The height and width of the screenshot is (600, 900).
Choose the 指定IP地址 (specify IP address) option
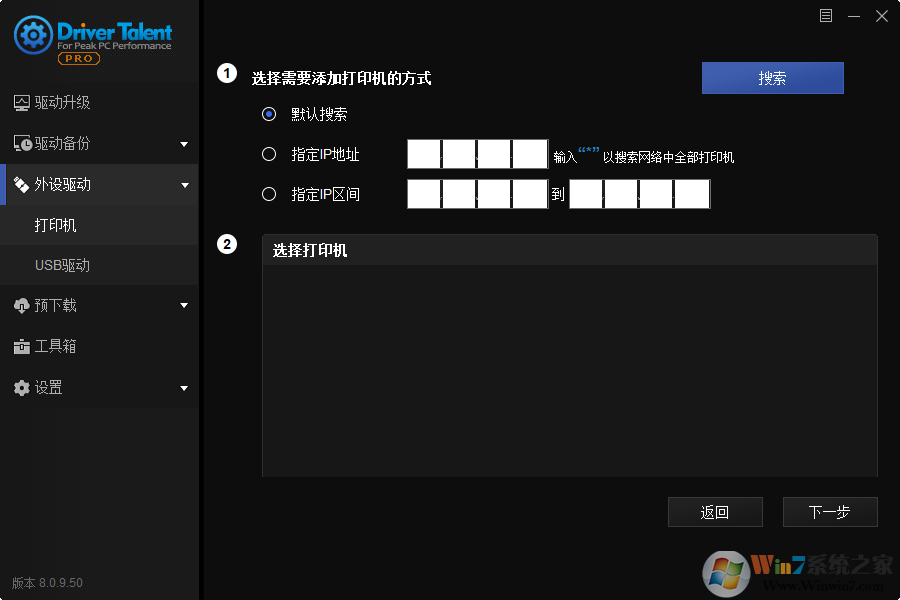(268, 154)
